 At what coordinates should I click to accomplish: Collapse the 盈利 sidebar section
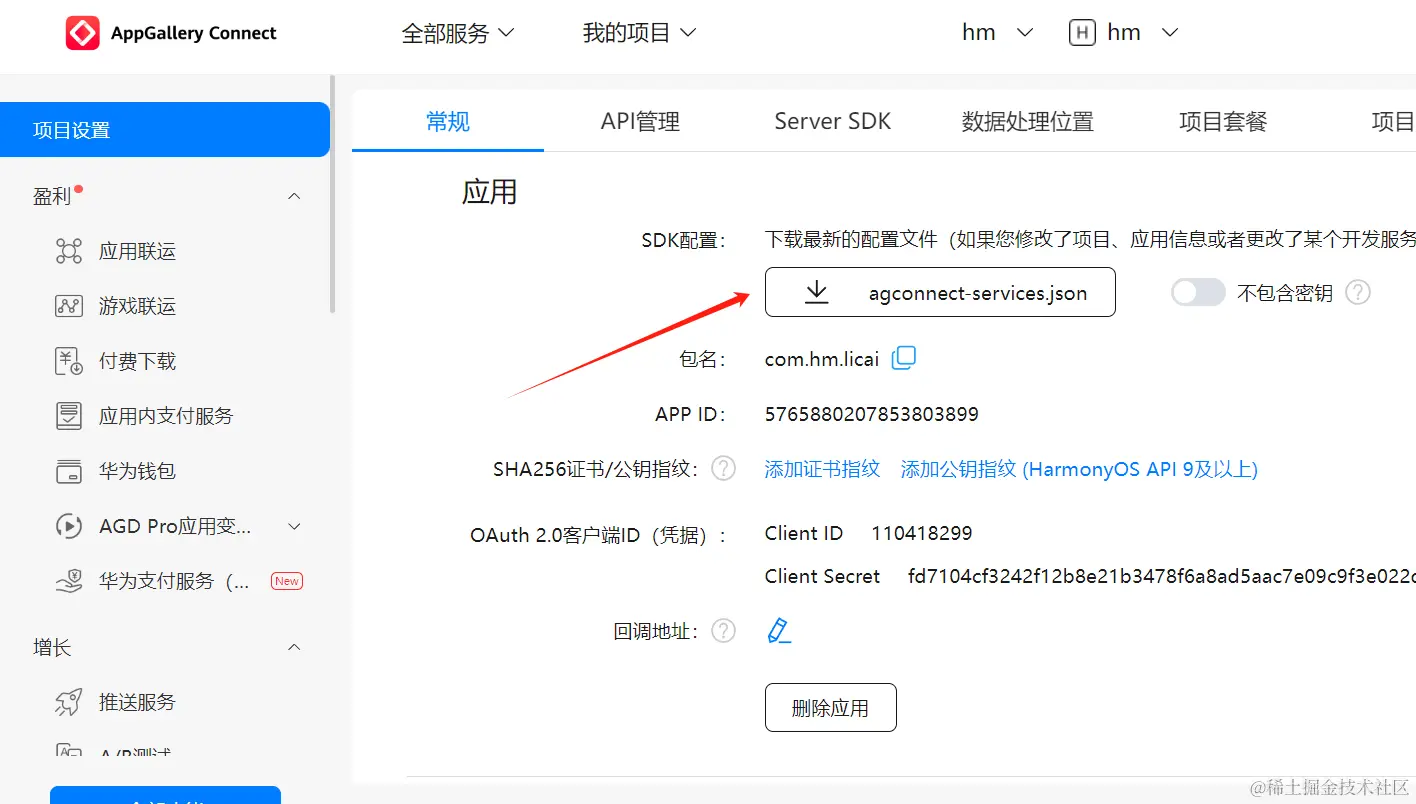[x=294, y=196]
